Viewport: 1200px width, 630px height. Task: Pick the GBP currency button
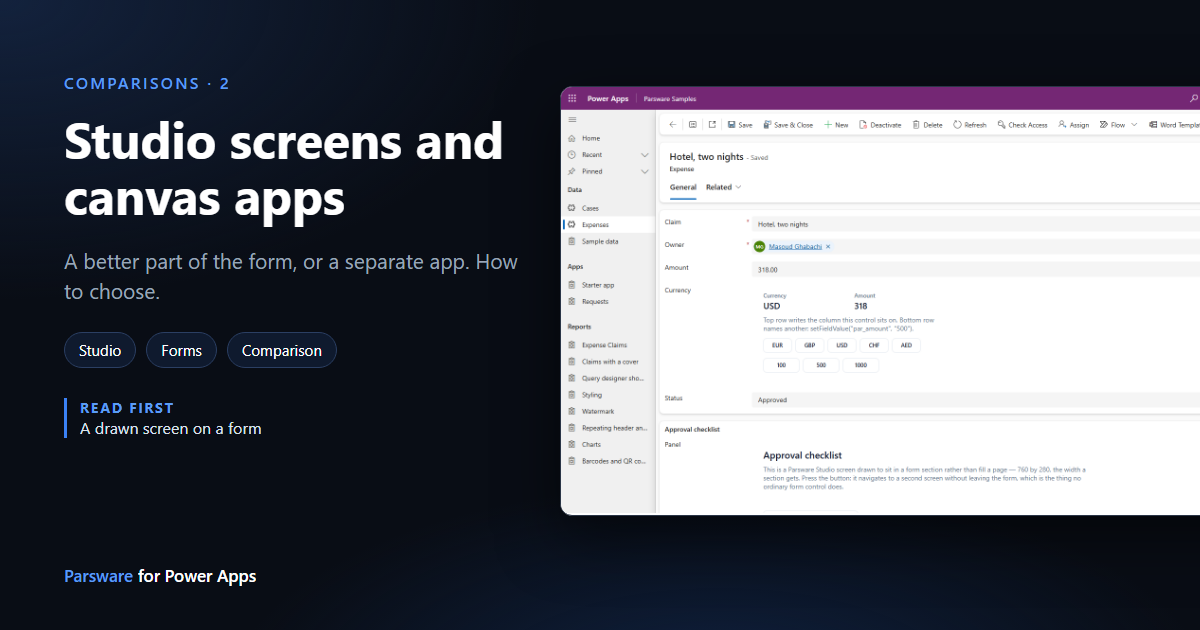click(810, 345)
